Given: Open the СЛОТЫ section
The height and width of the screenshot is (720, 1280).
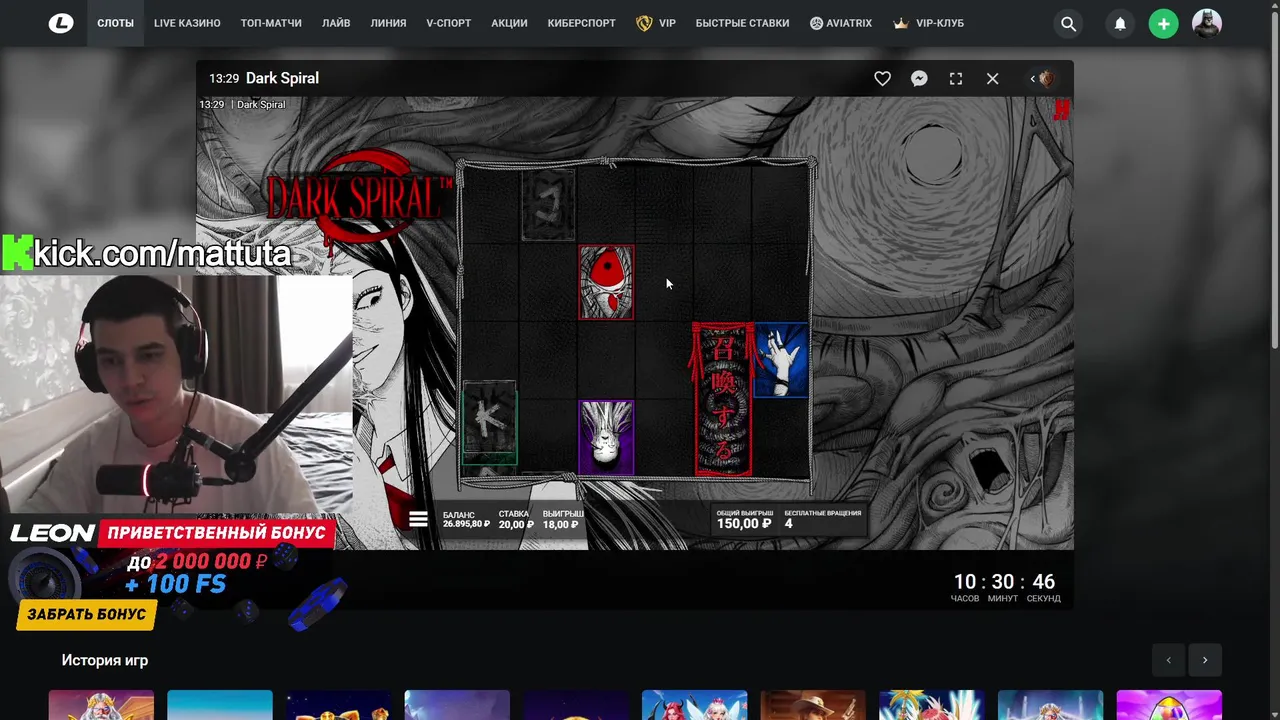Looking at the screenshot, I should (x=115, y=23).
